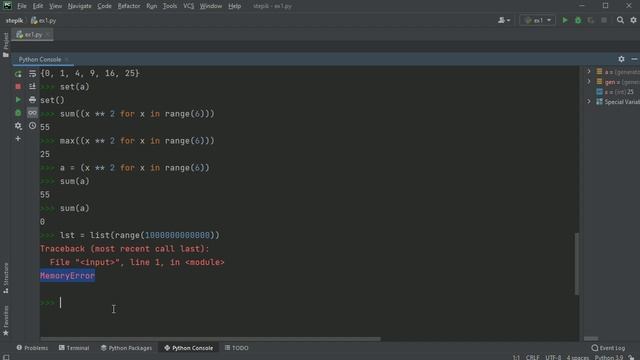Click the console horizontal scrollbar
640x360 pixels.
pyautogui.click(x=210, y=339)
